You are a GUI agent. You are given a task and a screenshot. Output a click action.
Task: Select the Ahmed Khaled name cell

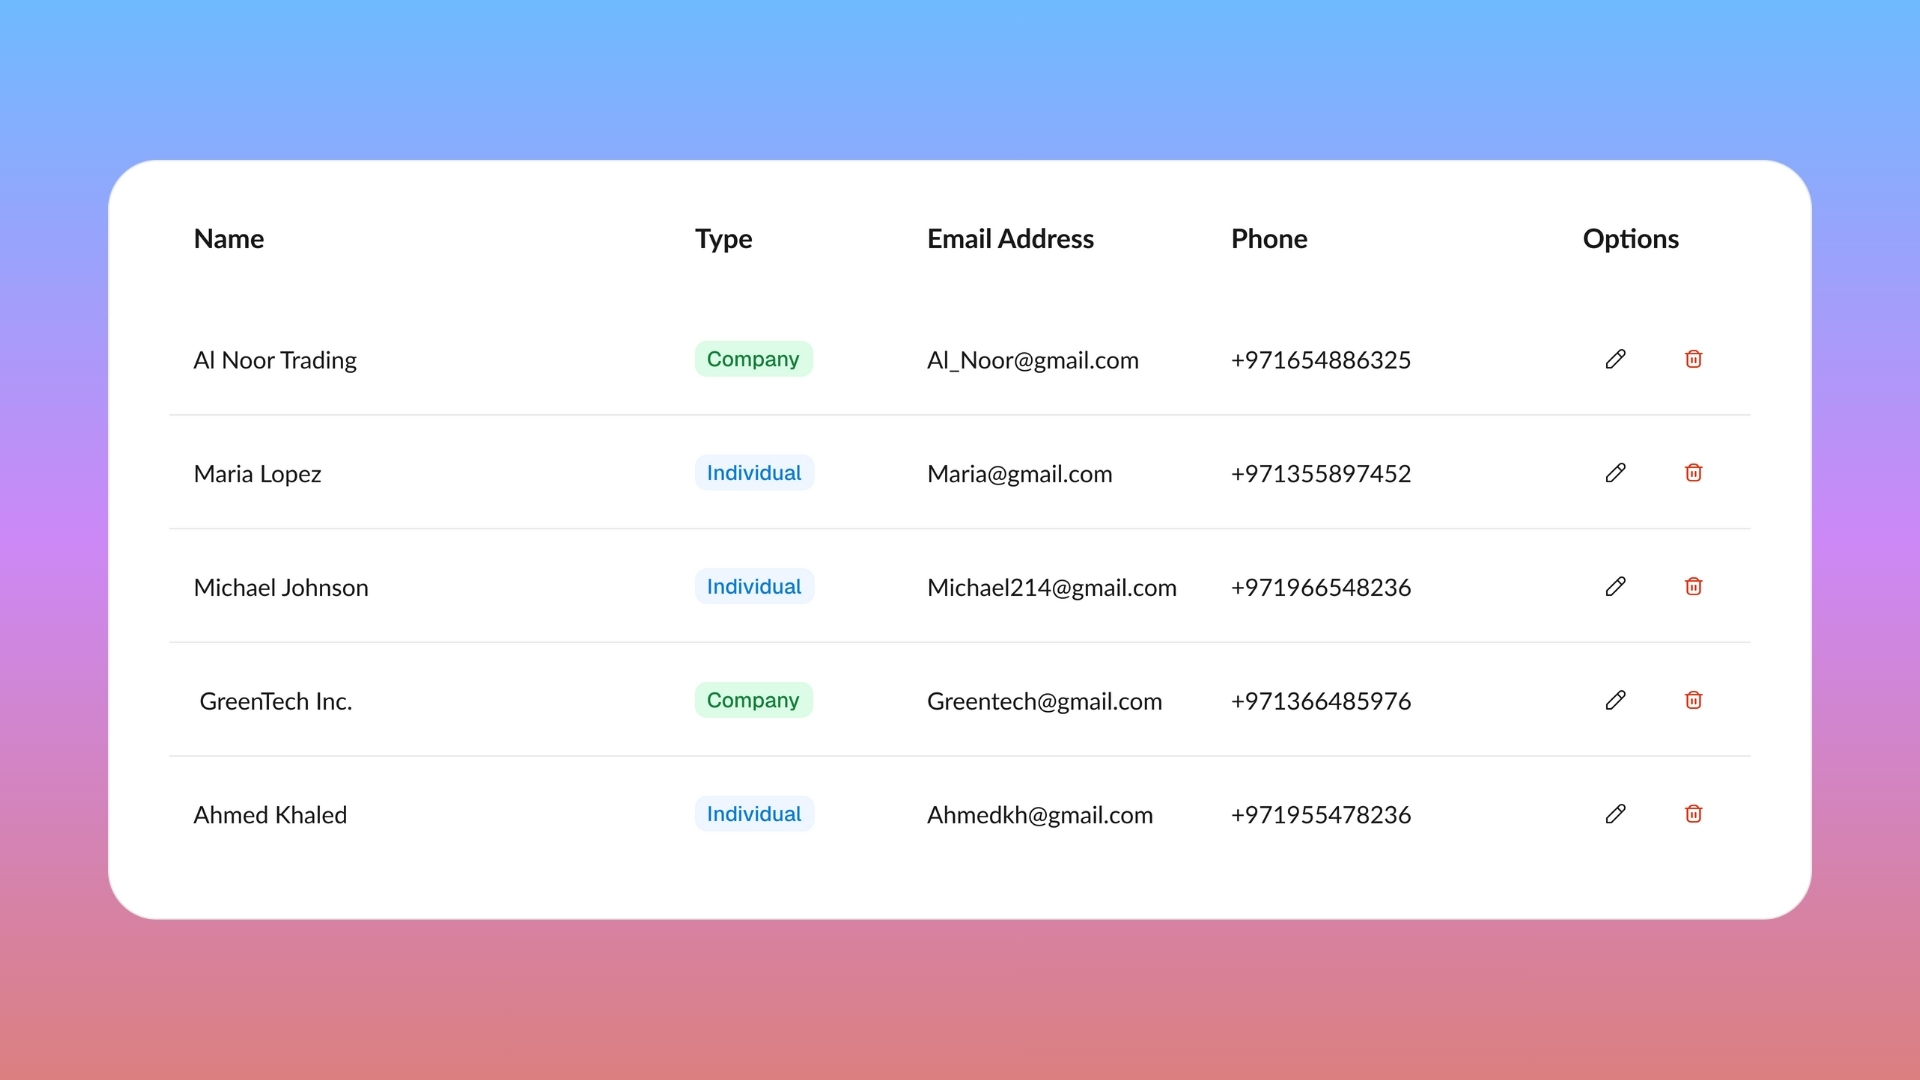click(270, 815)
